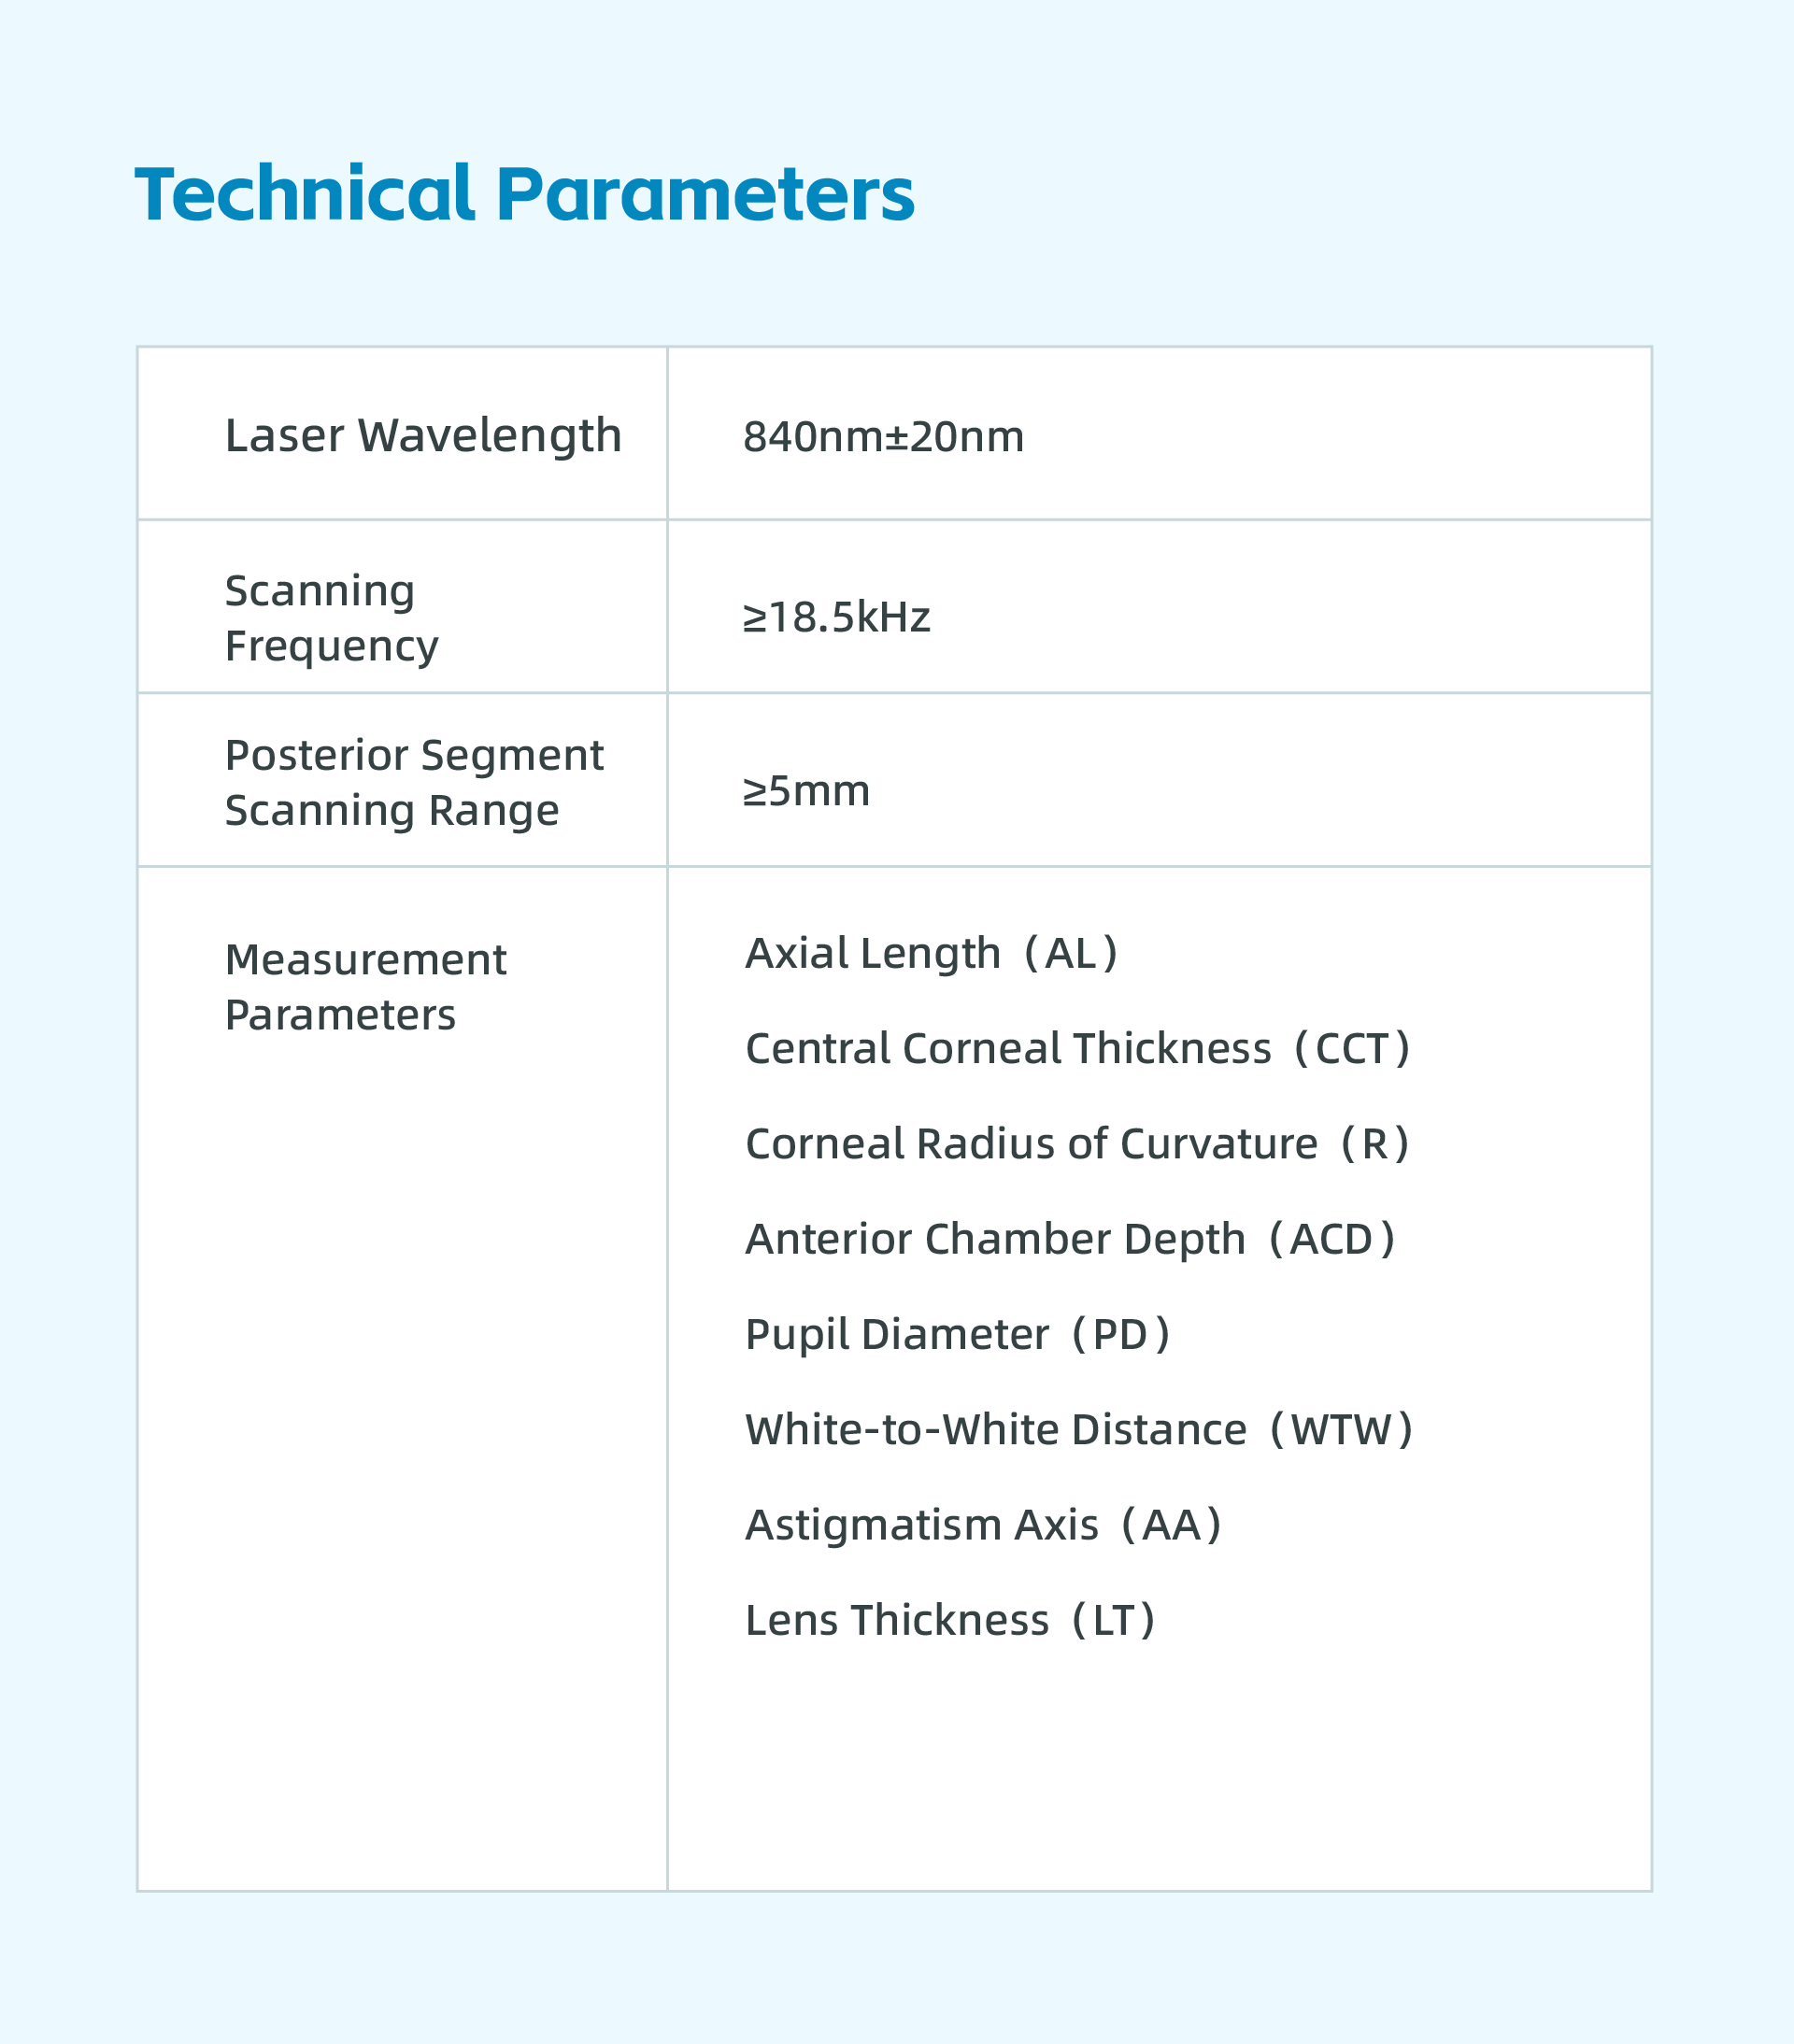This screenshot has height=2044, width=1794.
Task: Click the Astigmatism Axis (AA) entry
Action: coord(983,1525)
